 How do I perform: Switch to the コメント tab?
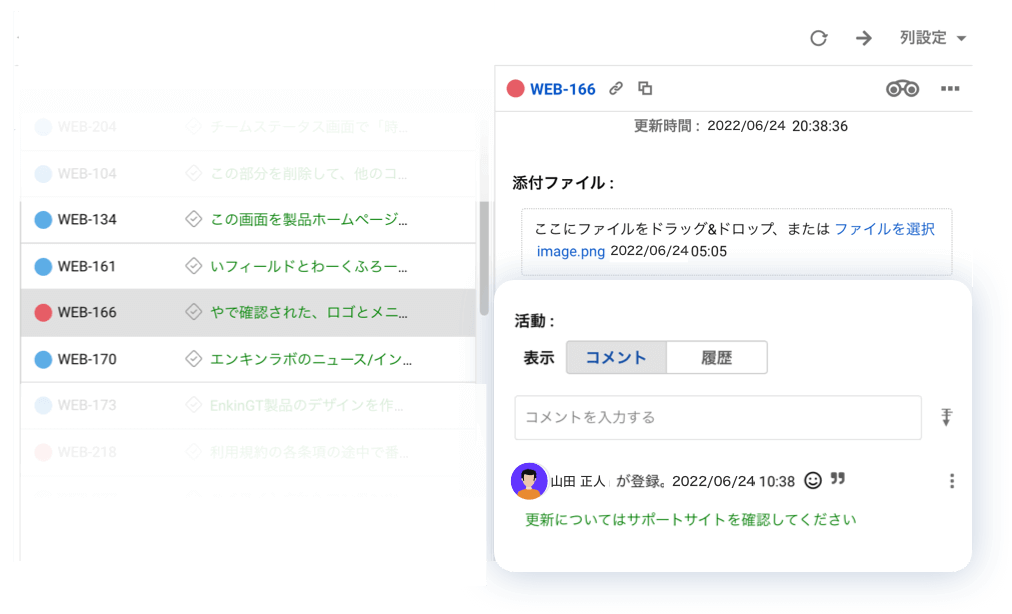pos(616,358)
